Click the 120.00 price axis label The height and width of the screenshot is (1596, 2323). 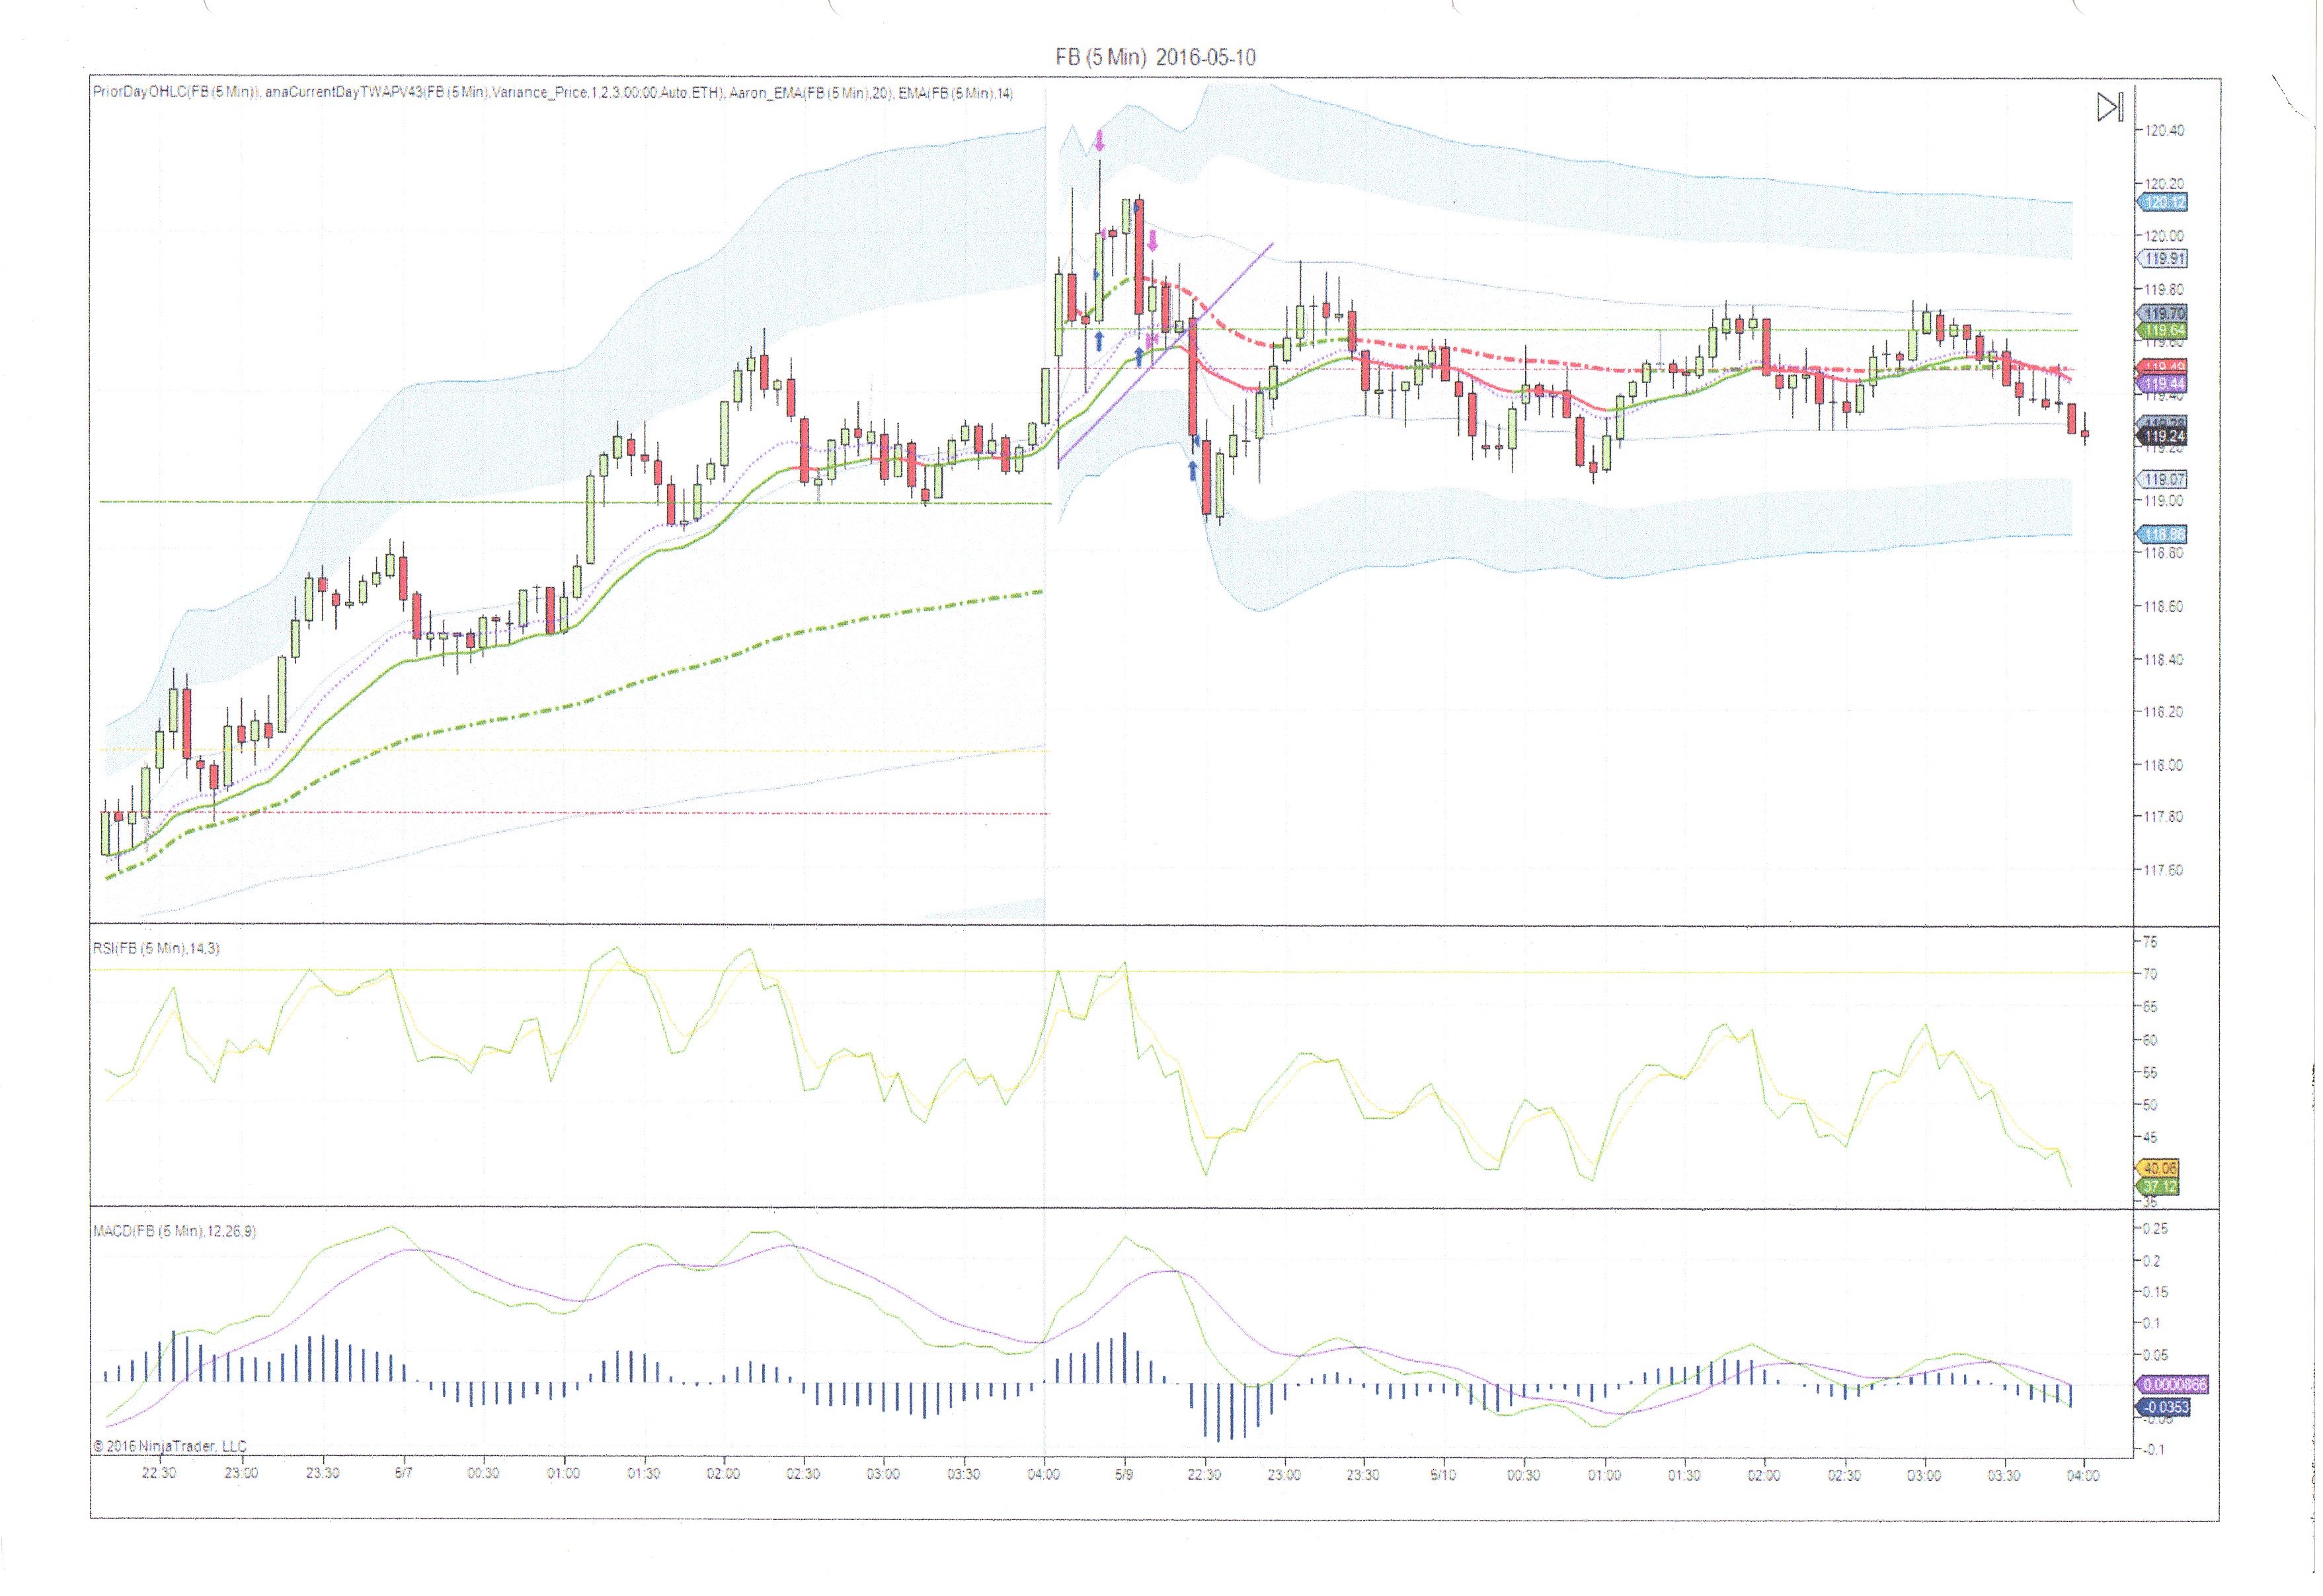tap(2164, 236)
